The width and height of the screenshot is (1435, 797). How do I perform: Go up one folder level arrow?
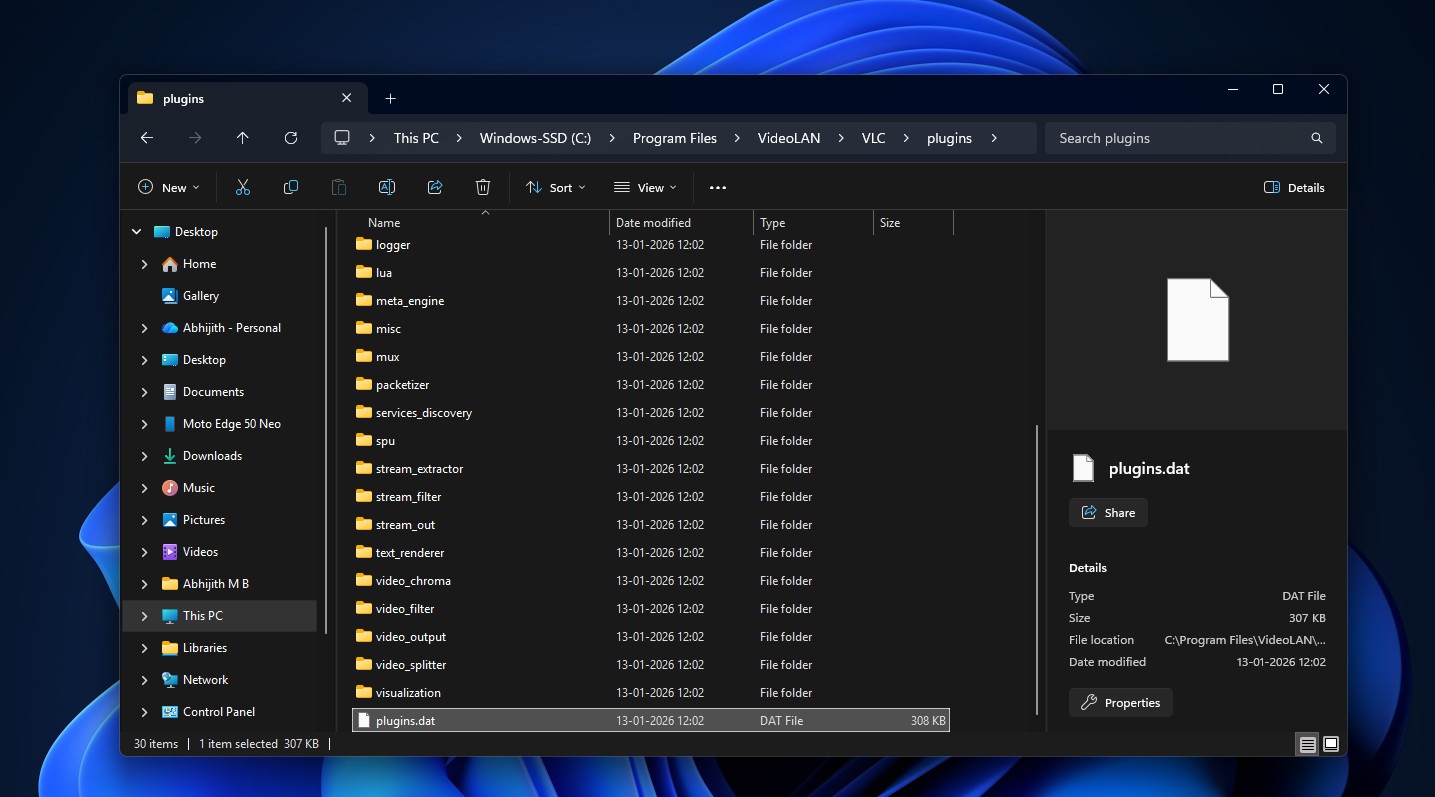coord(243,138)
